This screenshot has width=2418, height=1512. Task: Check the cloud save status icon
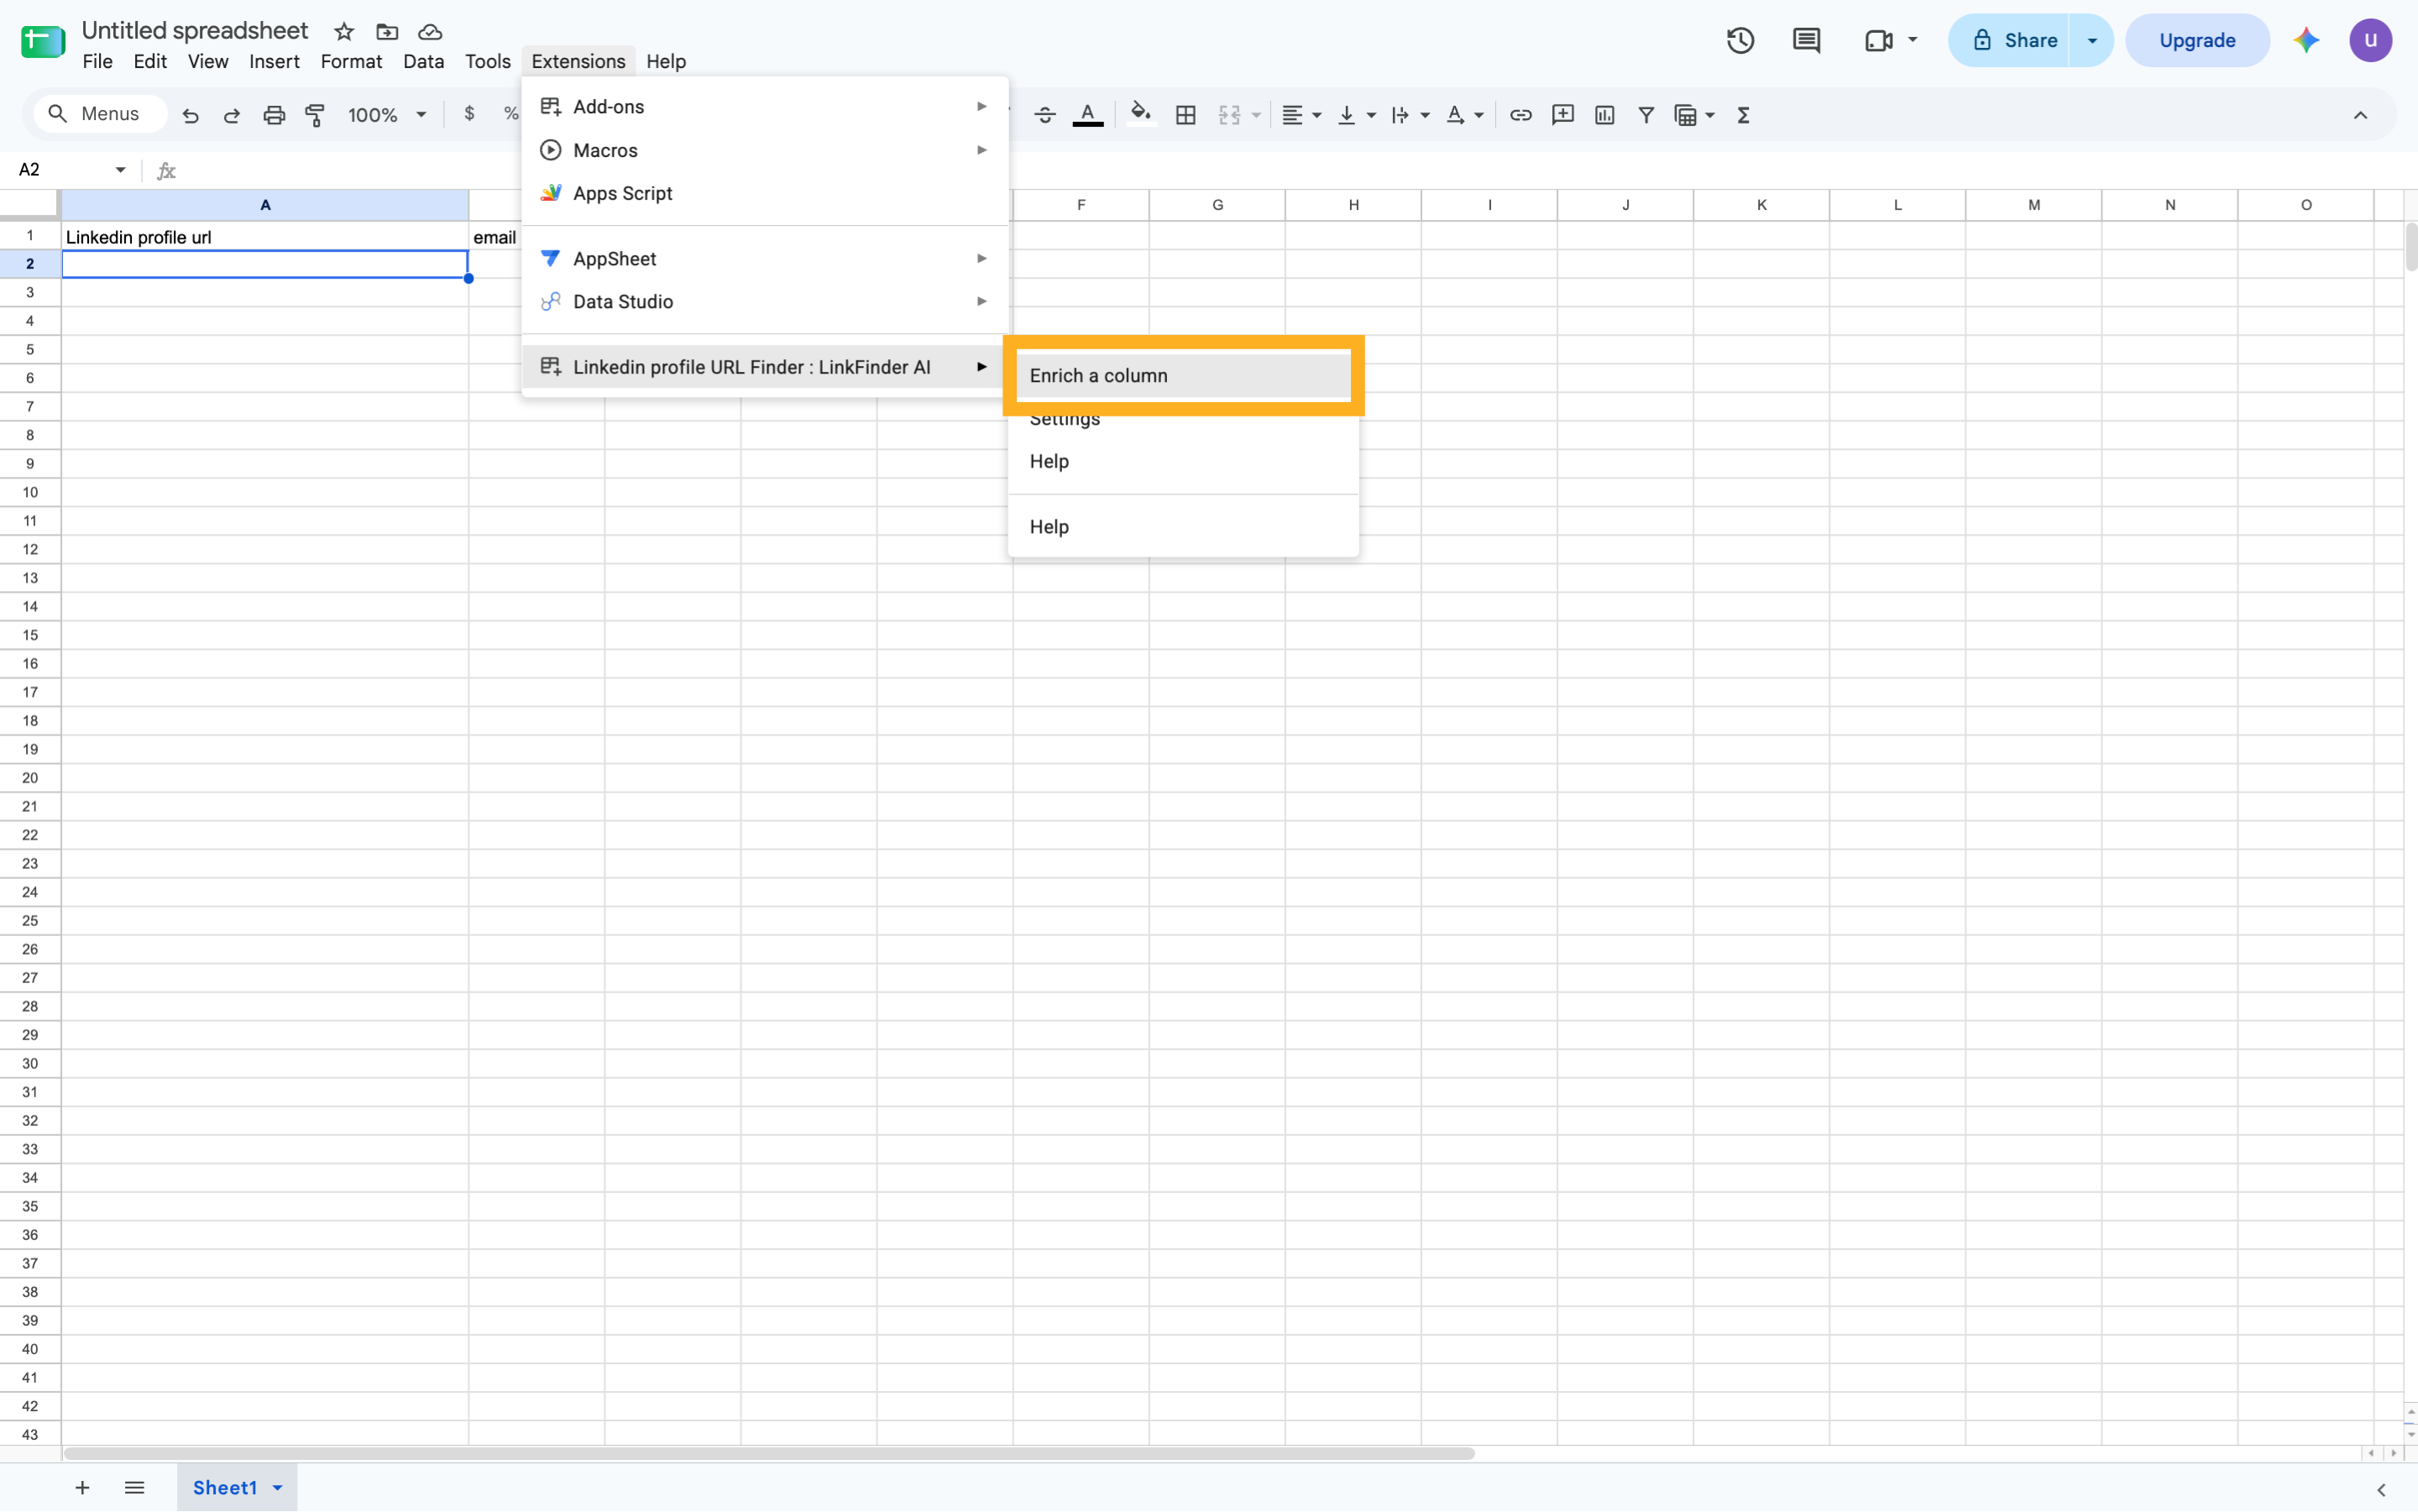(x=430, y=32)
